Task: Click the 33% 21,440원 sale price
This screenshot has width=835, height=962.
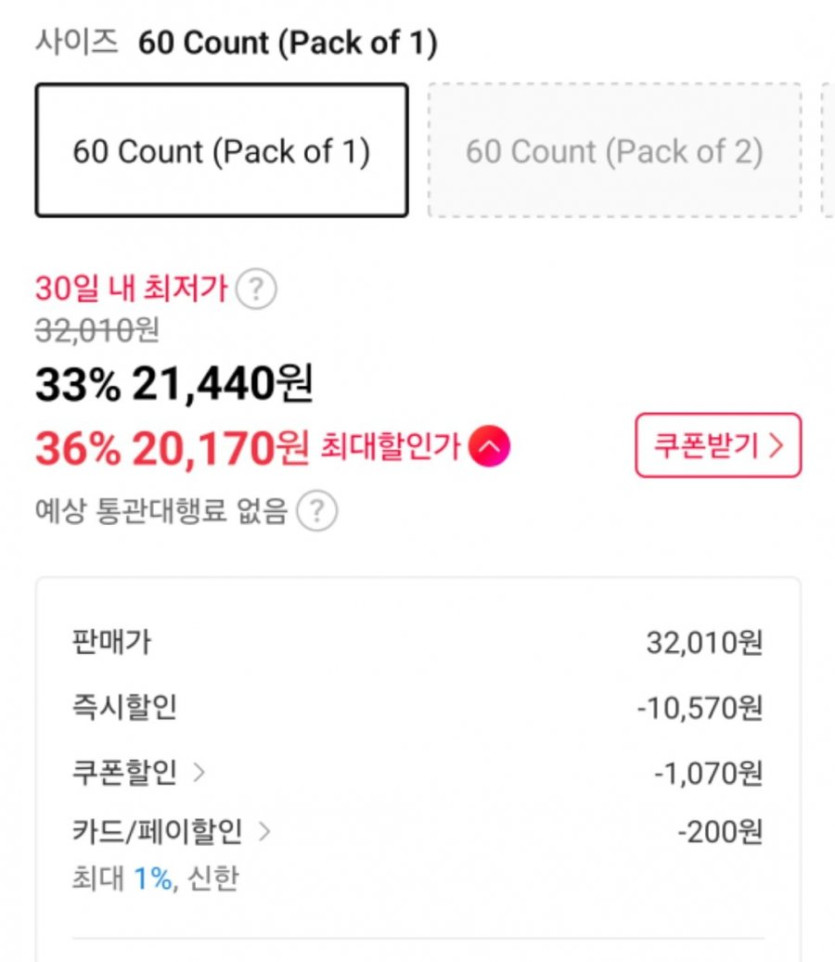Action: point(174,384)
